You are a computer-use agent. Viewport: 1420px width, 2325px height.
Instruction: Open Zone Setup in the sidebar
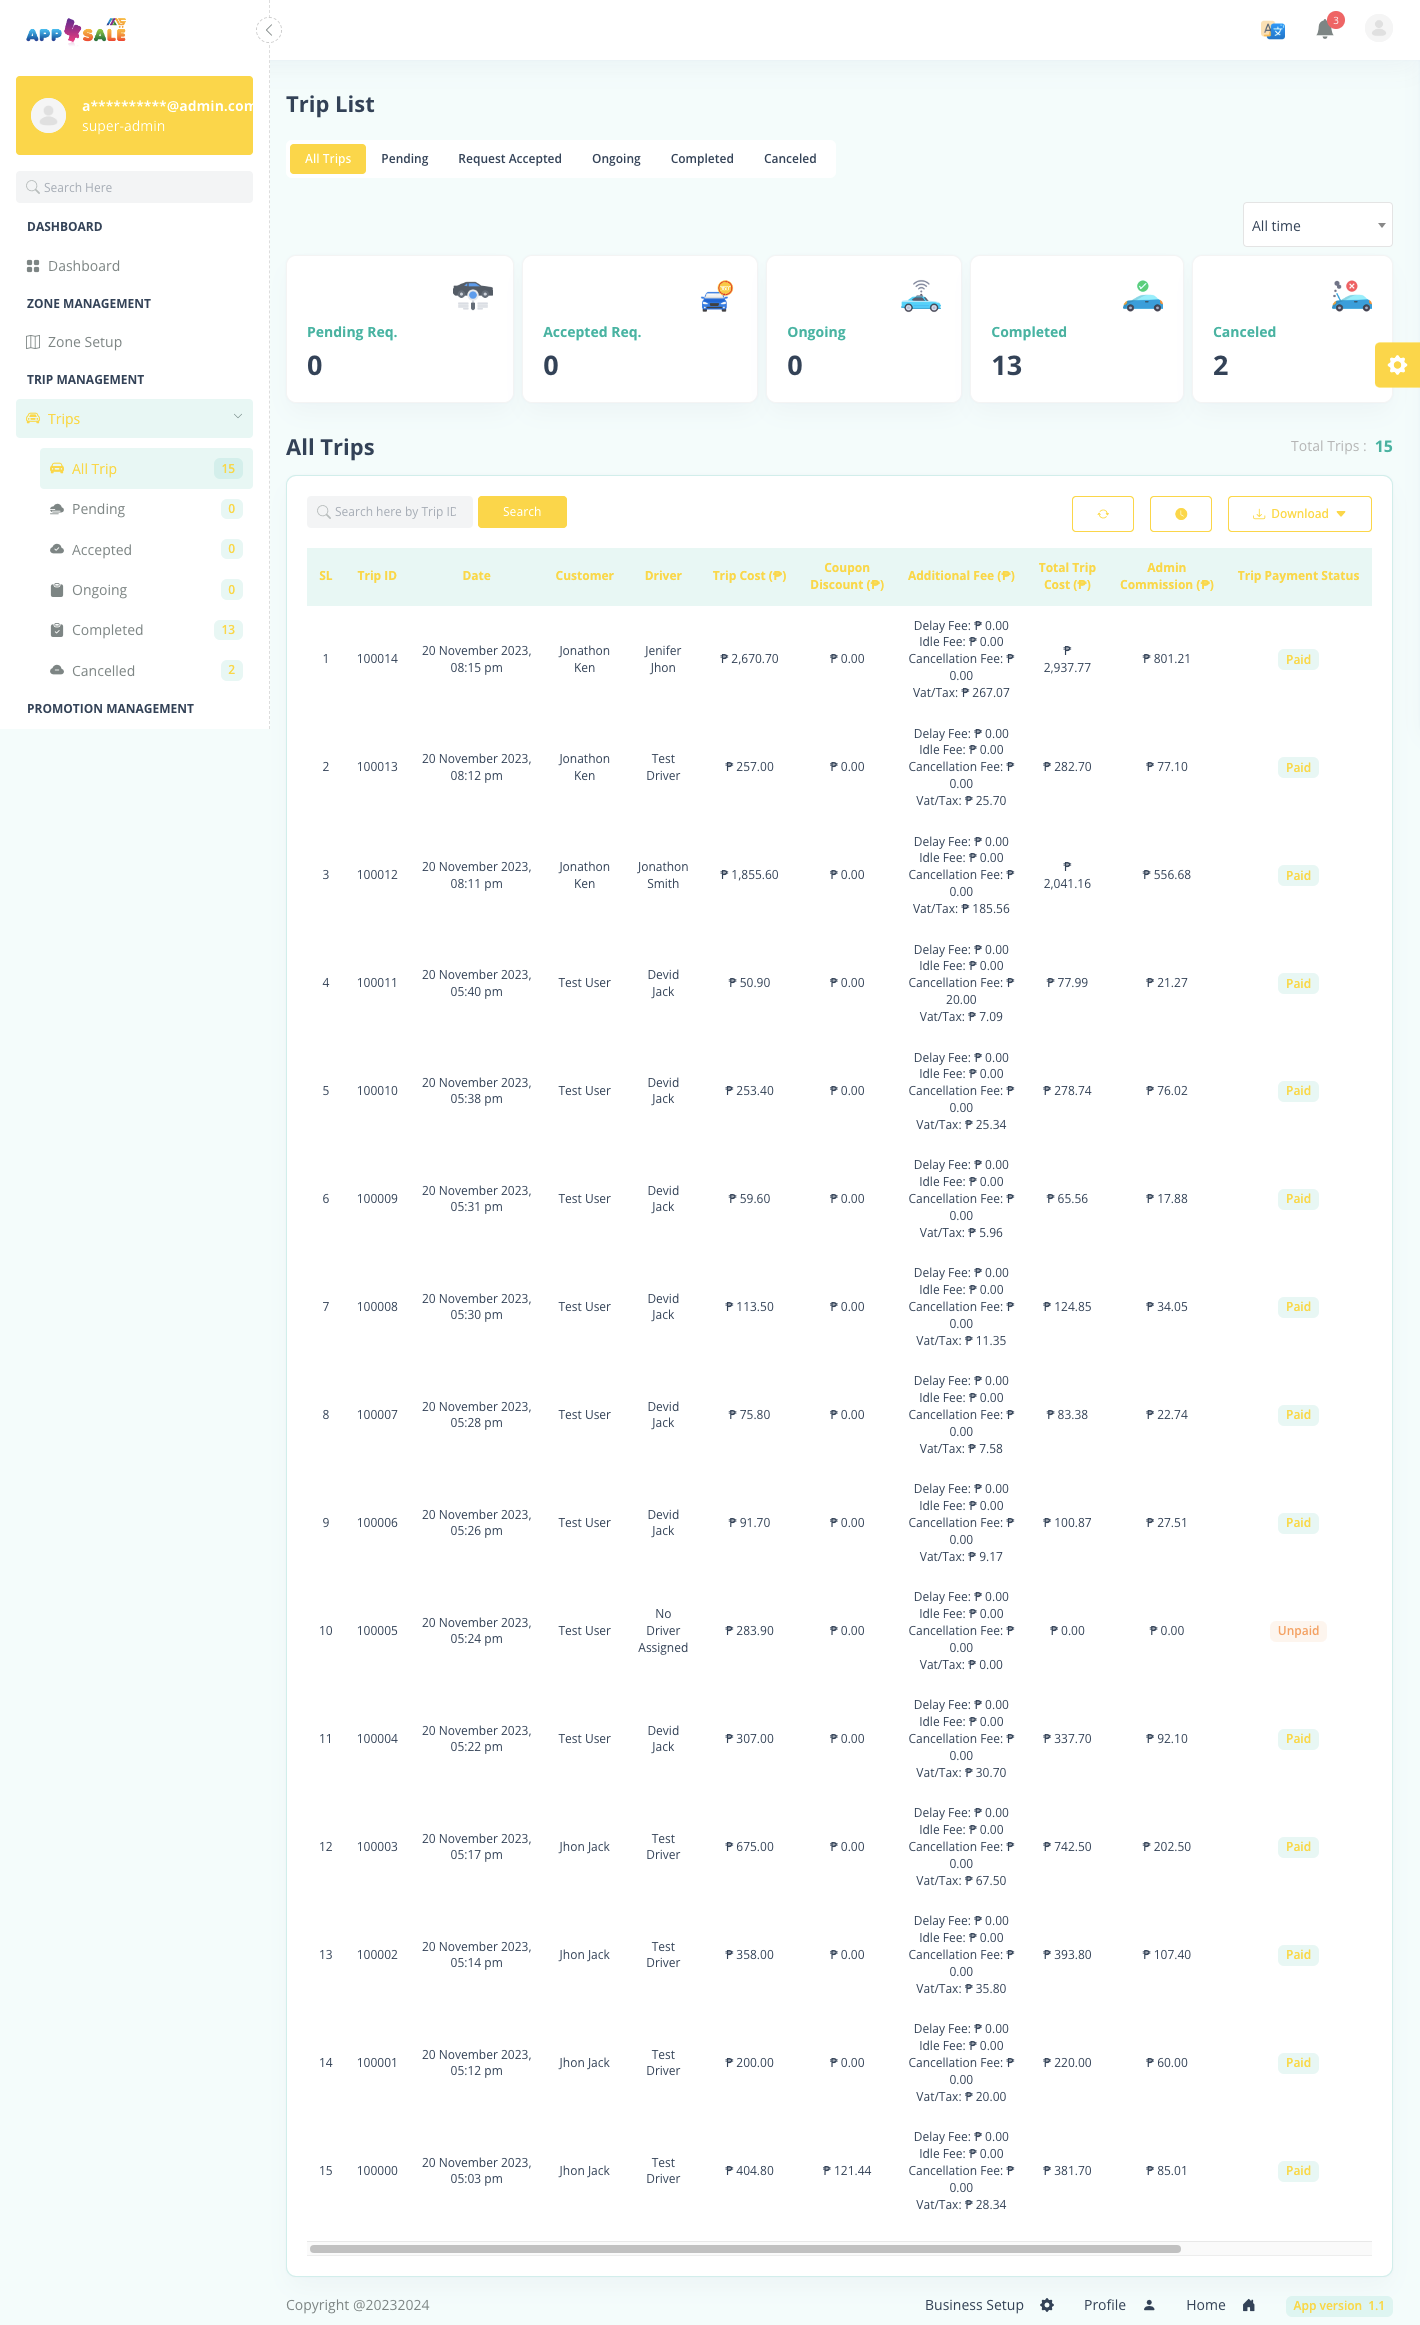pos(85,342)
